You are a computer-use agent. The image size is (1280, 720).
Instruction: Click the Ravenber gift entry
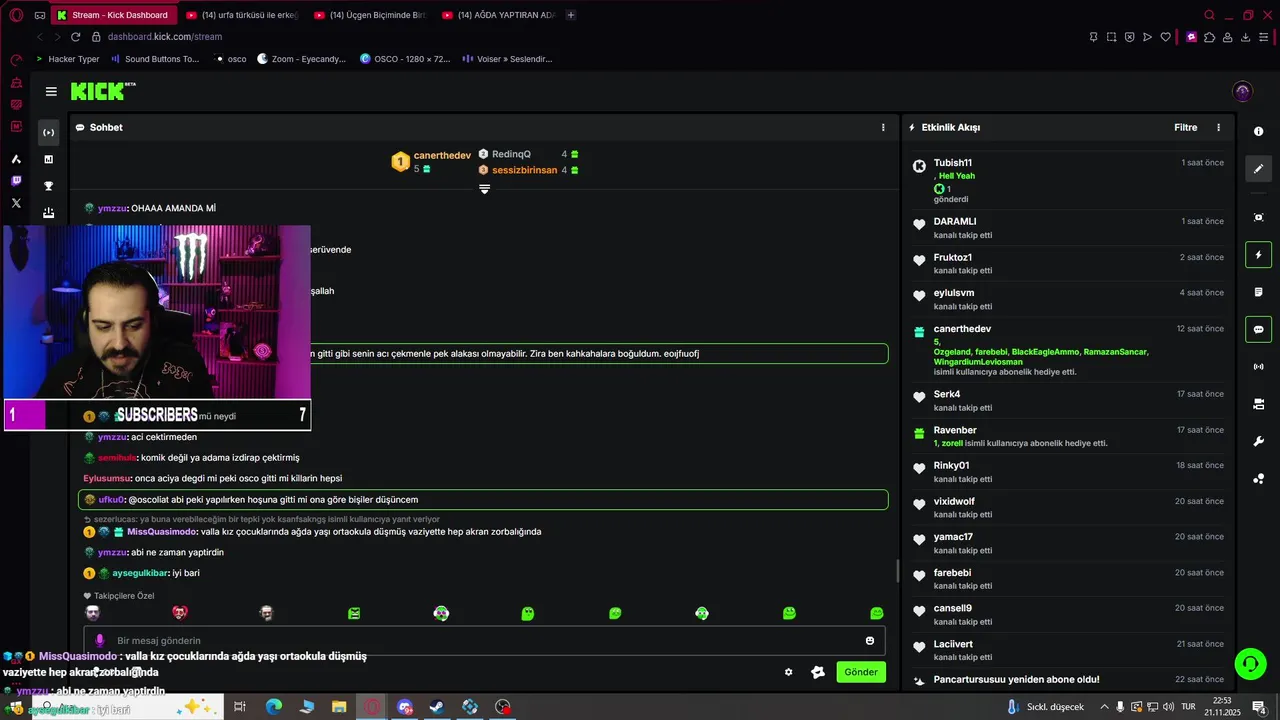pyautogui.click(x=1068, y=436)
